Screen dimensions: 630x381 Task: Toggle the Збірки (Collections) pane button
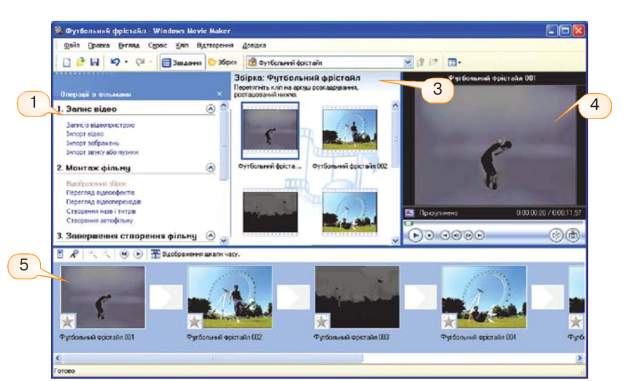pos(223,62)
